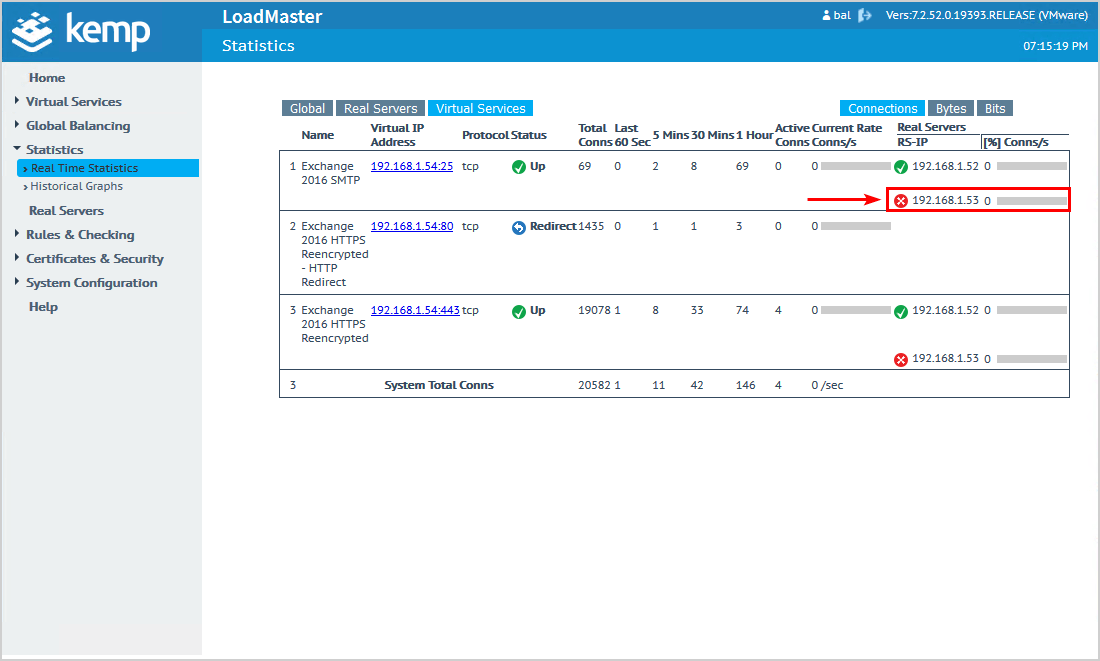Open the Real Servers sidebar item
This screenshot has height=661, width=1100.
(66, 211)
